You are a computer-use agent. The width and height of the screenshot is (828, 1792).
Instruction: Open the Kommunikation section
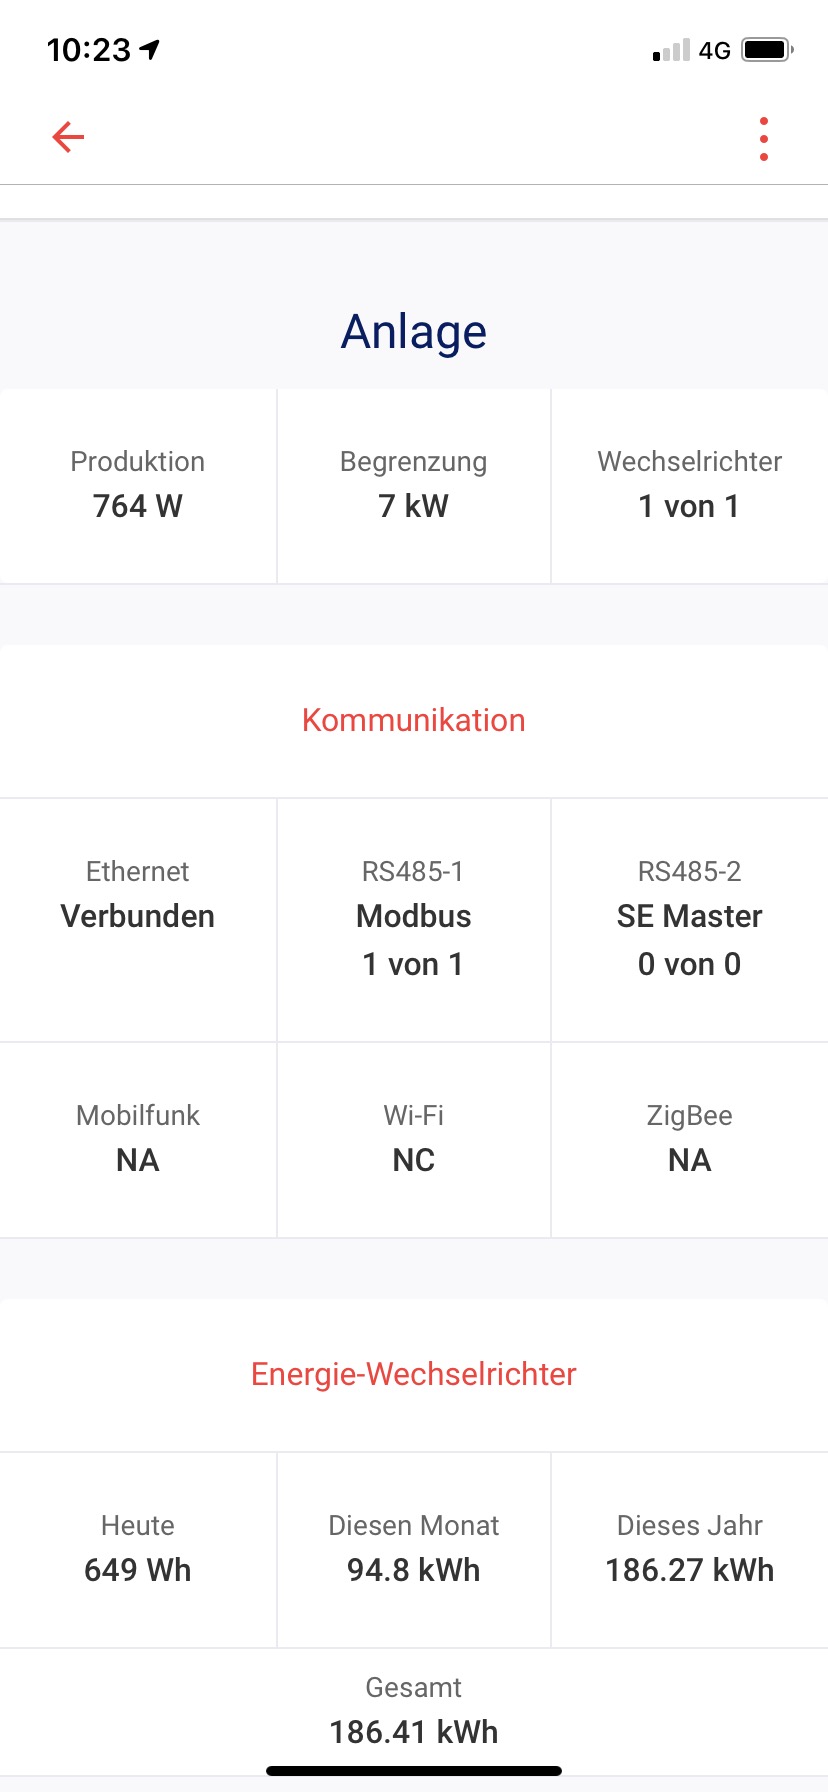click(414, 720)
